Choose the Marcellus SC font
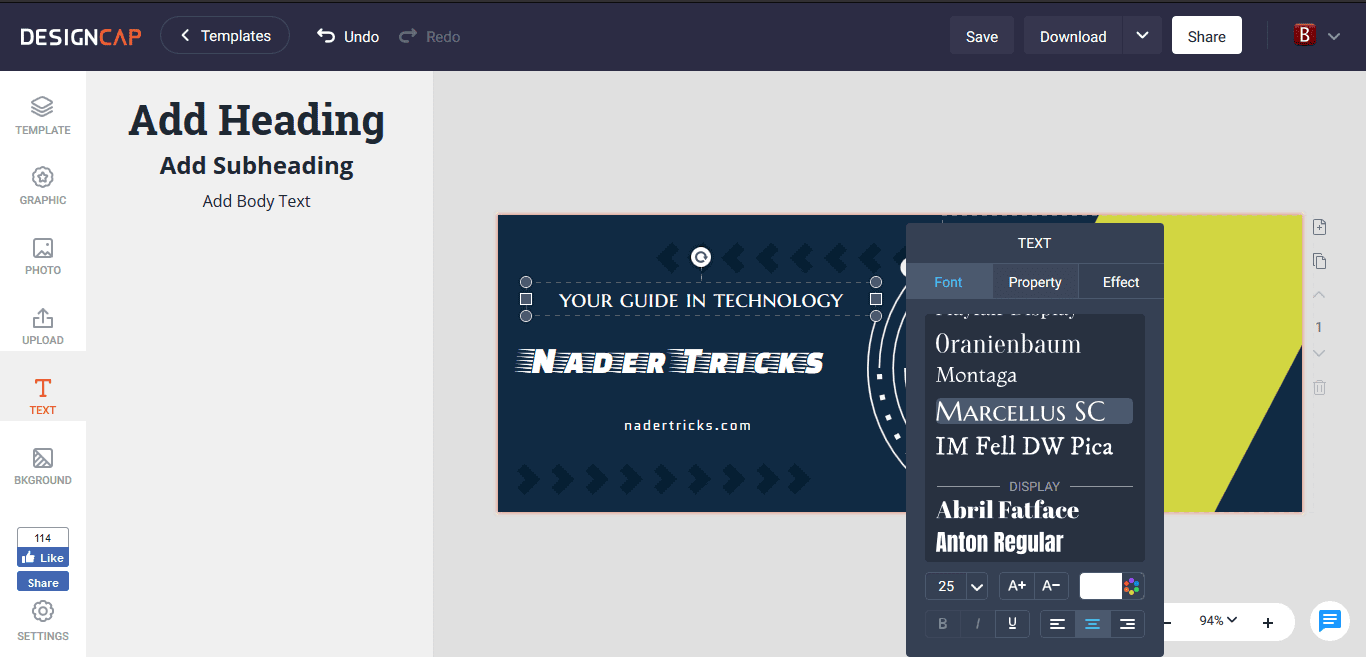 tap(1034, 411)
